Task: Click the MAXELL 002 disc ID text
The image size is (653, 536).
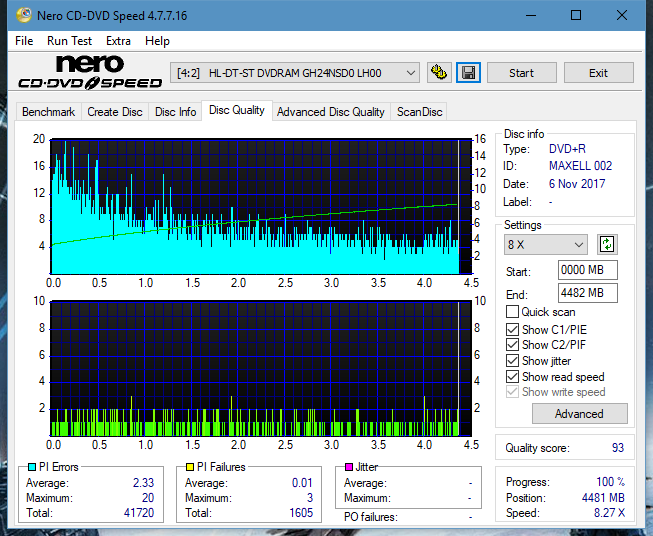Action: pos(581,166)
